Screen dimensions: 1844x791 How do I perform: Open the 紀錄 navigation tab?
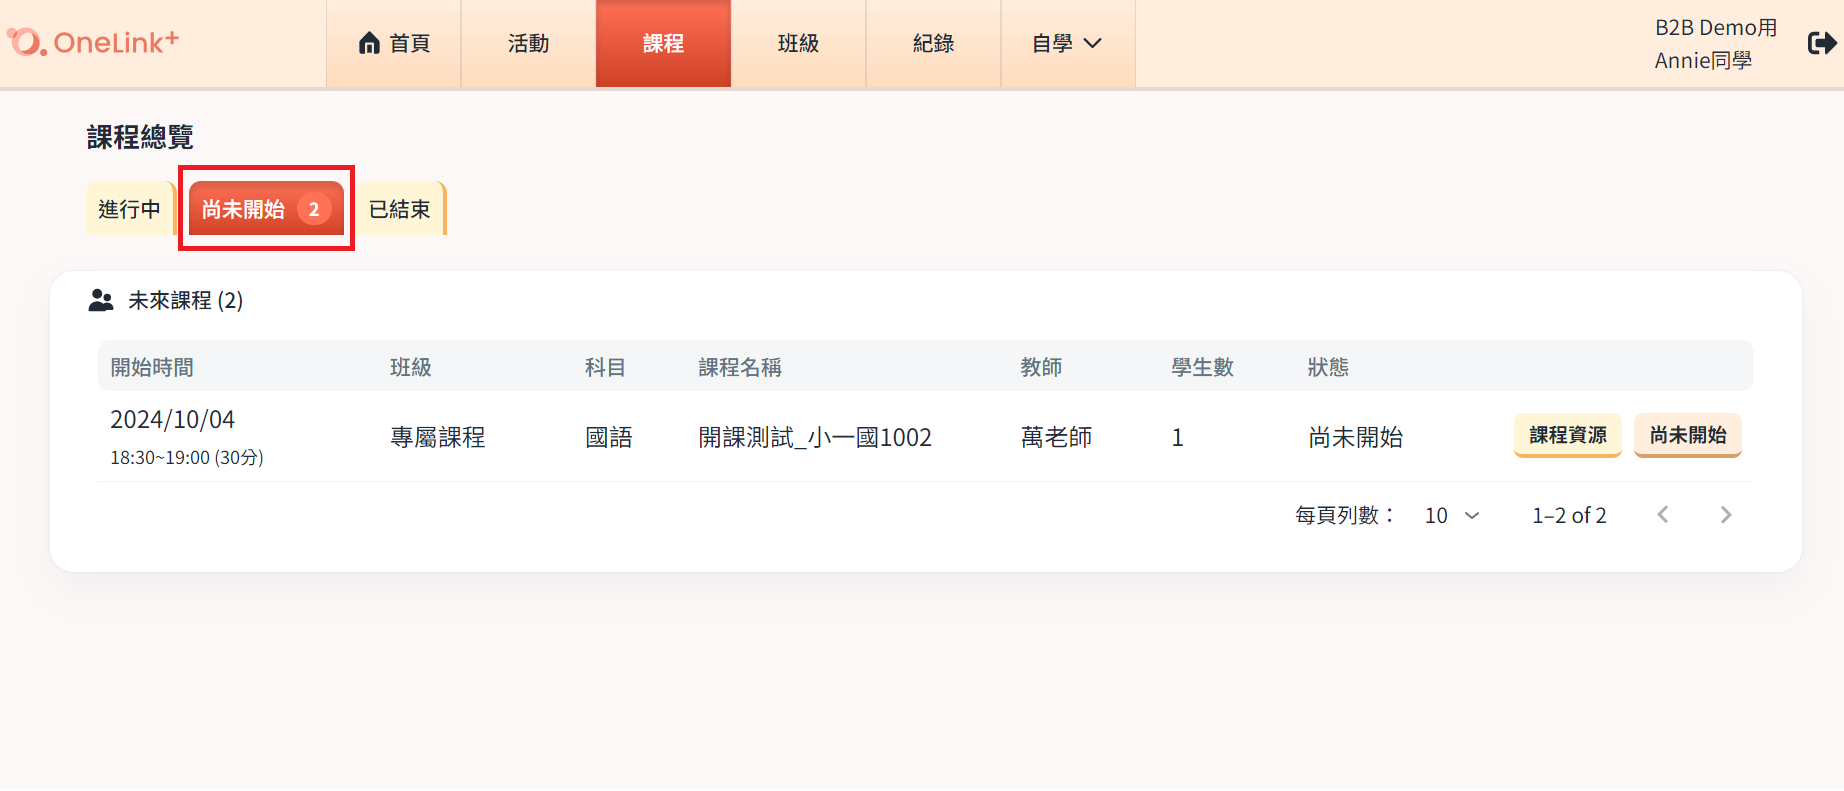click(x=934, y=43)
